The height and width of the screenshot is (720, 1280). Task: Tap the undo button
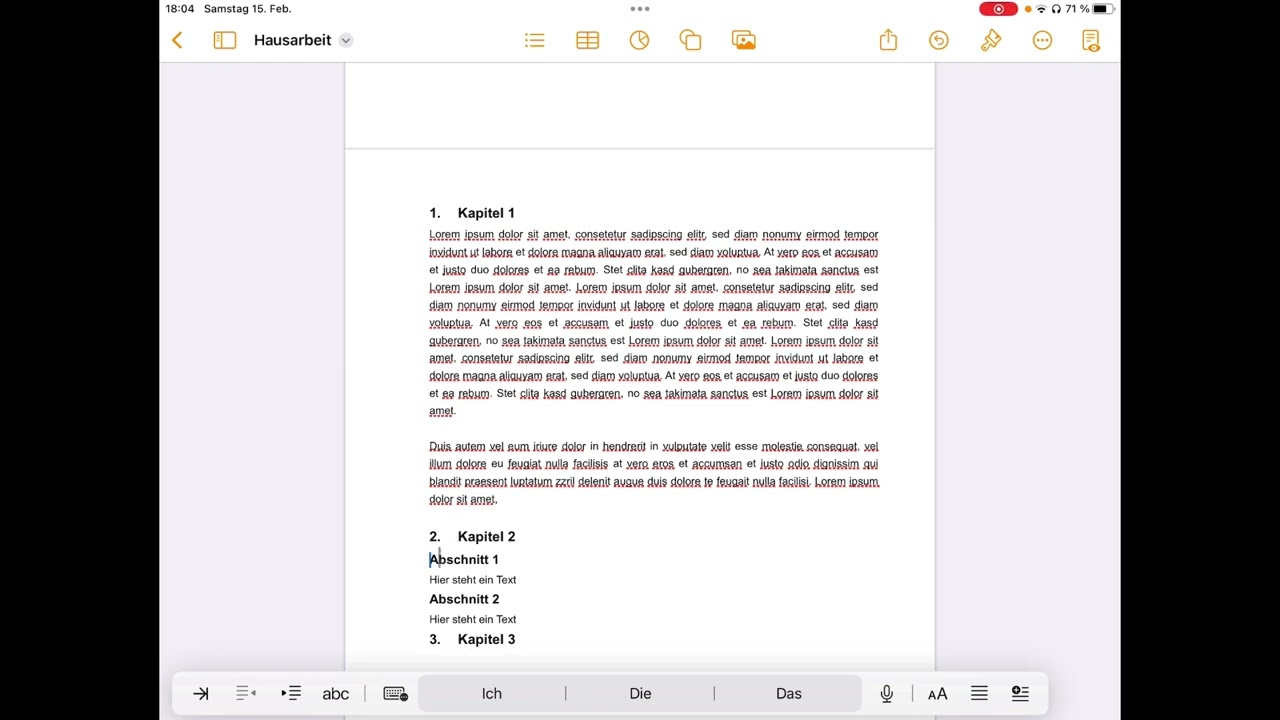pos(939,40)
